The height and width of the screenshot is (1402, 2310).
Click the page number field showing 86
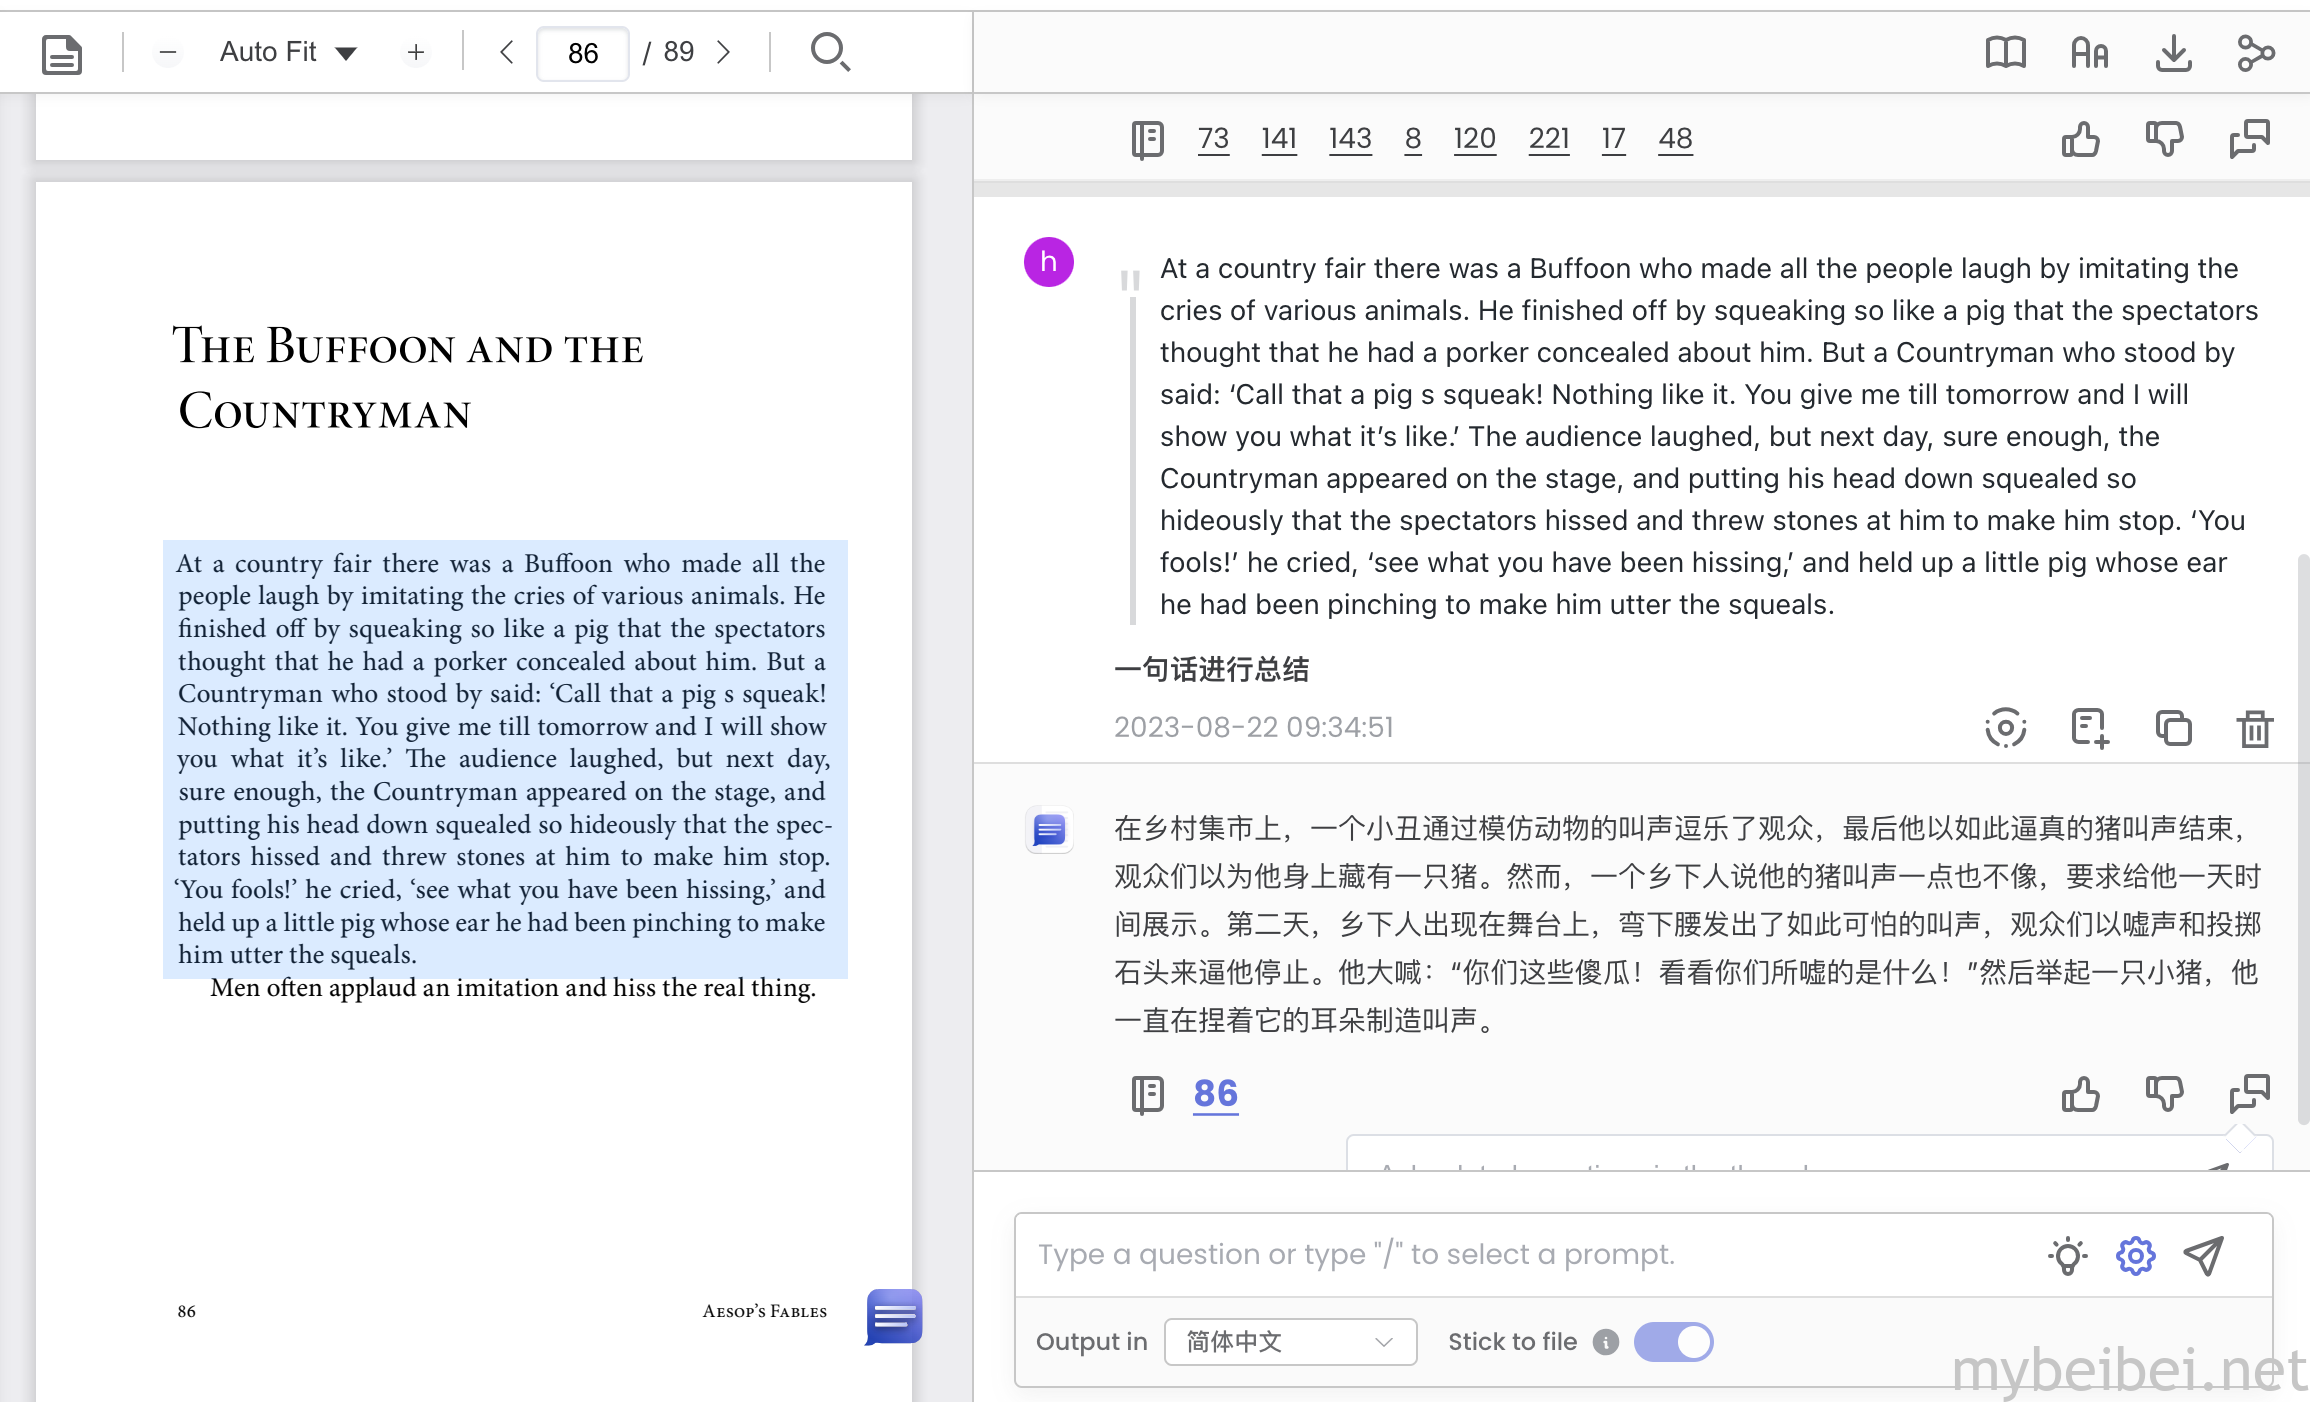coord(583,53)
